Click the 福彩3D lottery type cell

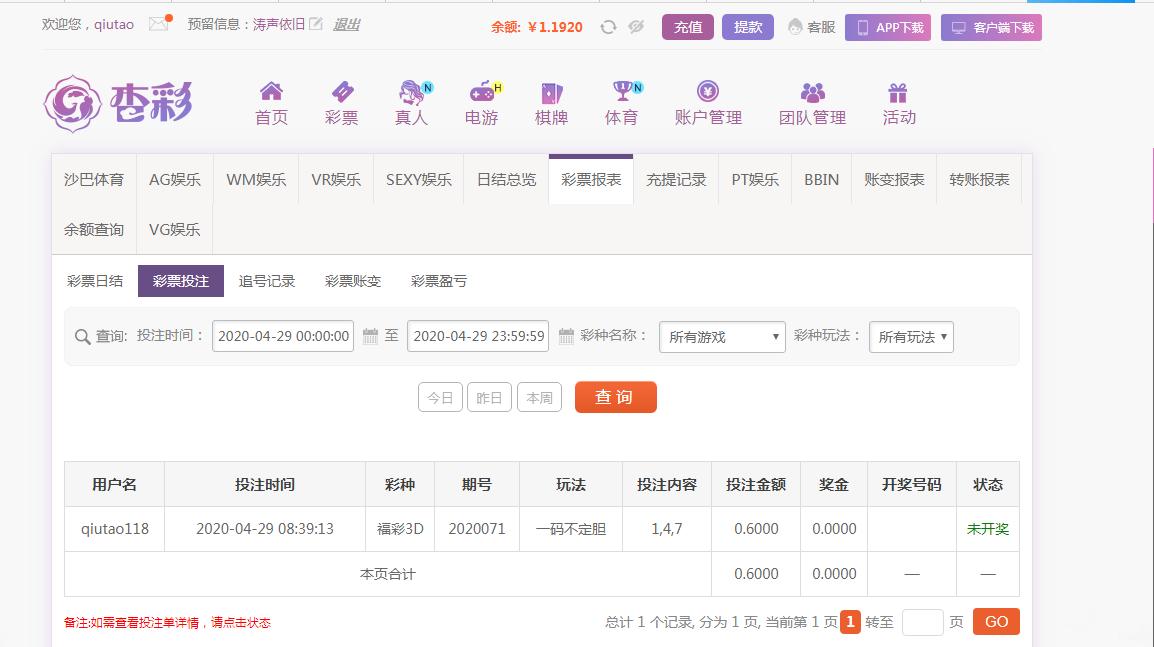click(400, 529)
